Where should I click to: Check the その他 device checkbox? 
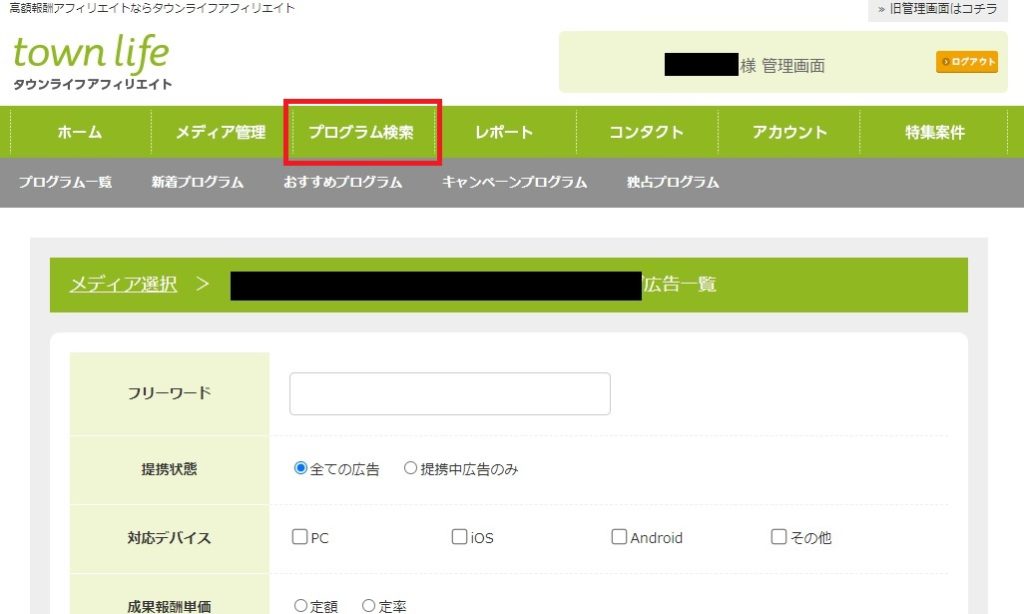778,537
